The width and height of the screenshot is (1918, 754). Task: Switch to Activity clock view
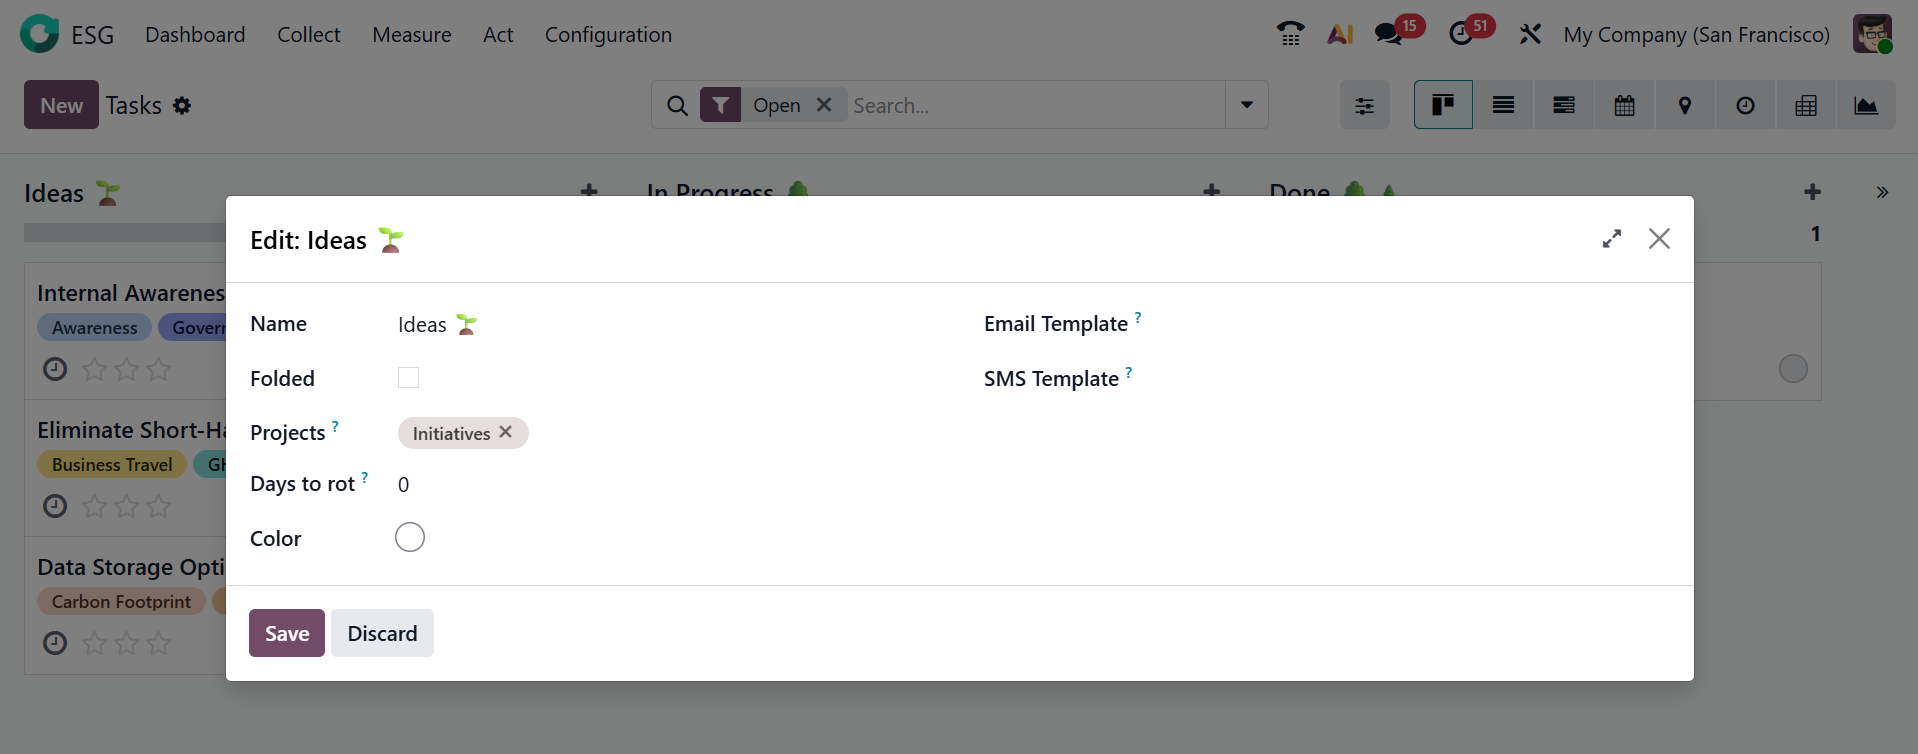point(1745,105)
